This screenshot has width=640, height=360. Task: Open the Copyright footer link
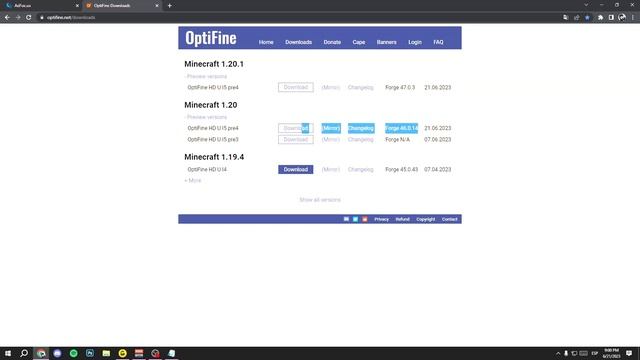[425, 219]
